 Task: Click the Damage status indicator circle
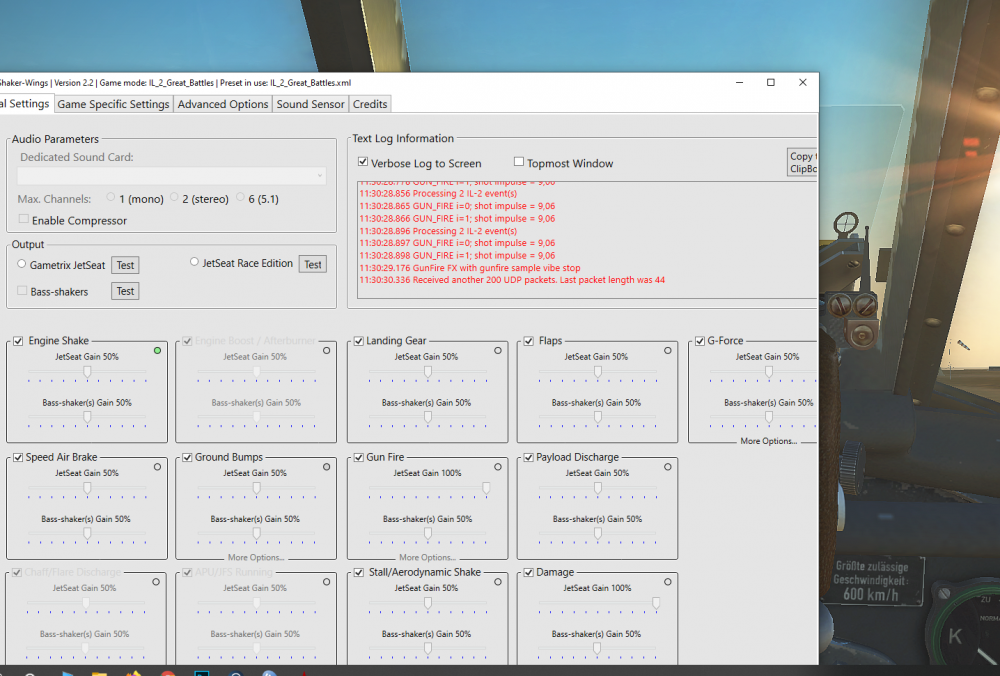[x=667, y=582]
